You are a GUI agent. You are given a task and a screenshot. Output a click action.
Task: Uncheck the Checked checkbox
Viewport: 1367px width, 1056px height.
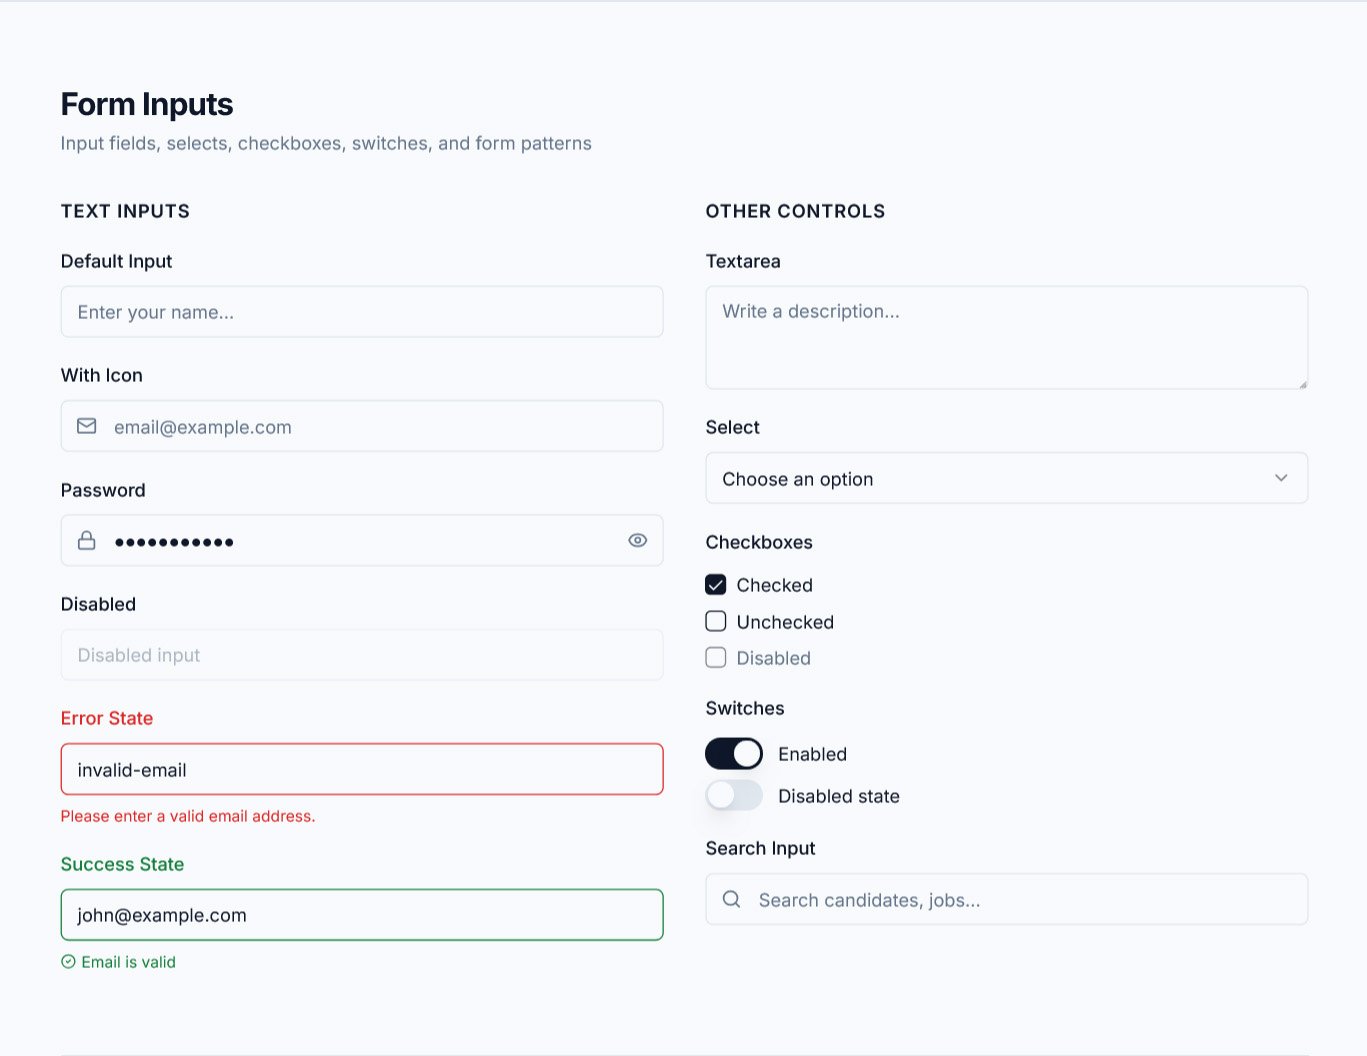point(716,585)
